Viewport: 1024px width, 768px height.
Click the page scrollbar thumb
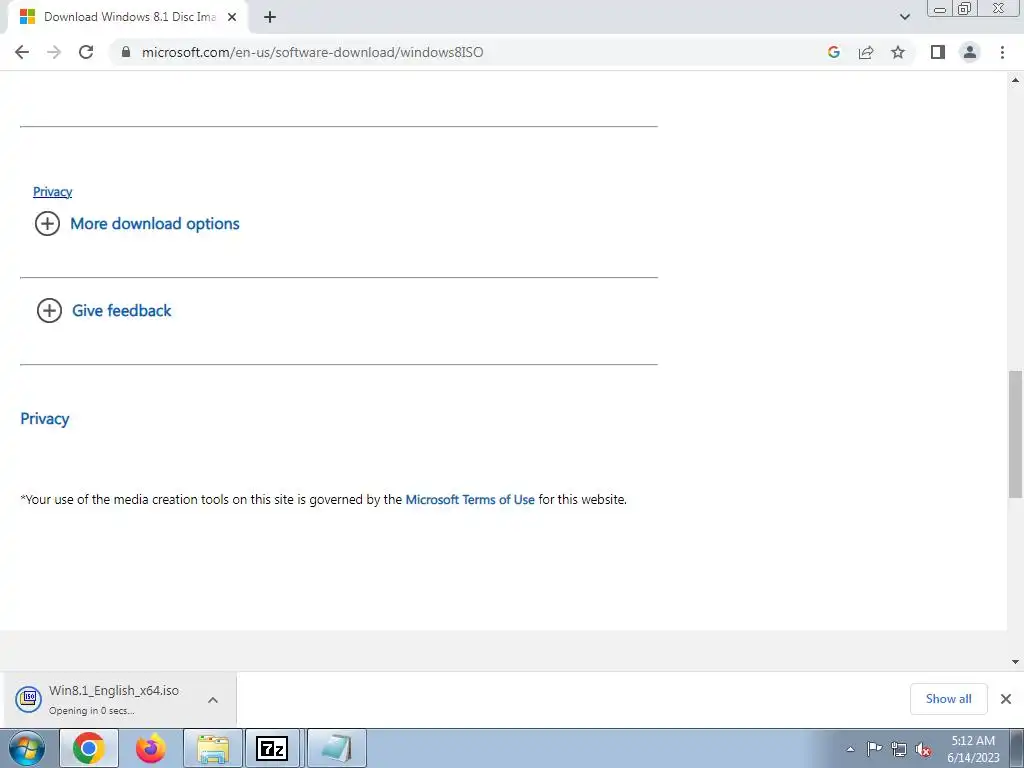[1016, 434]
